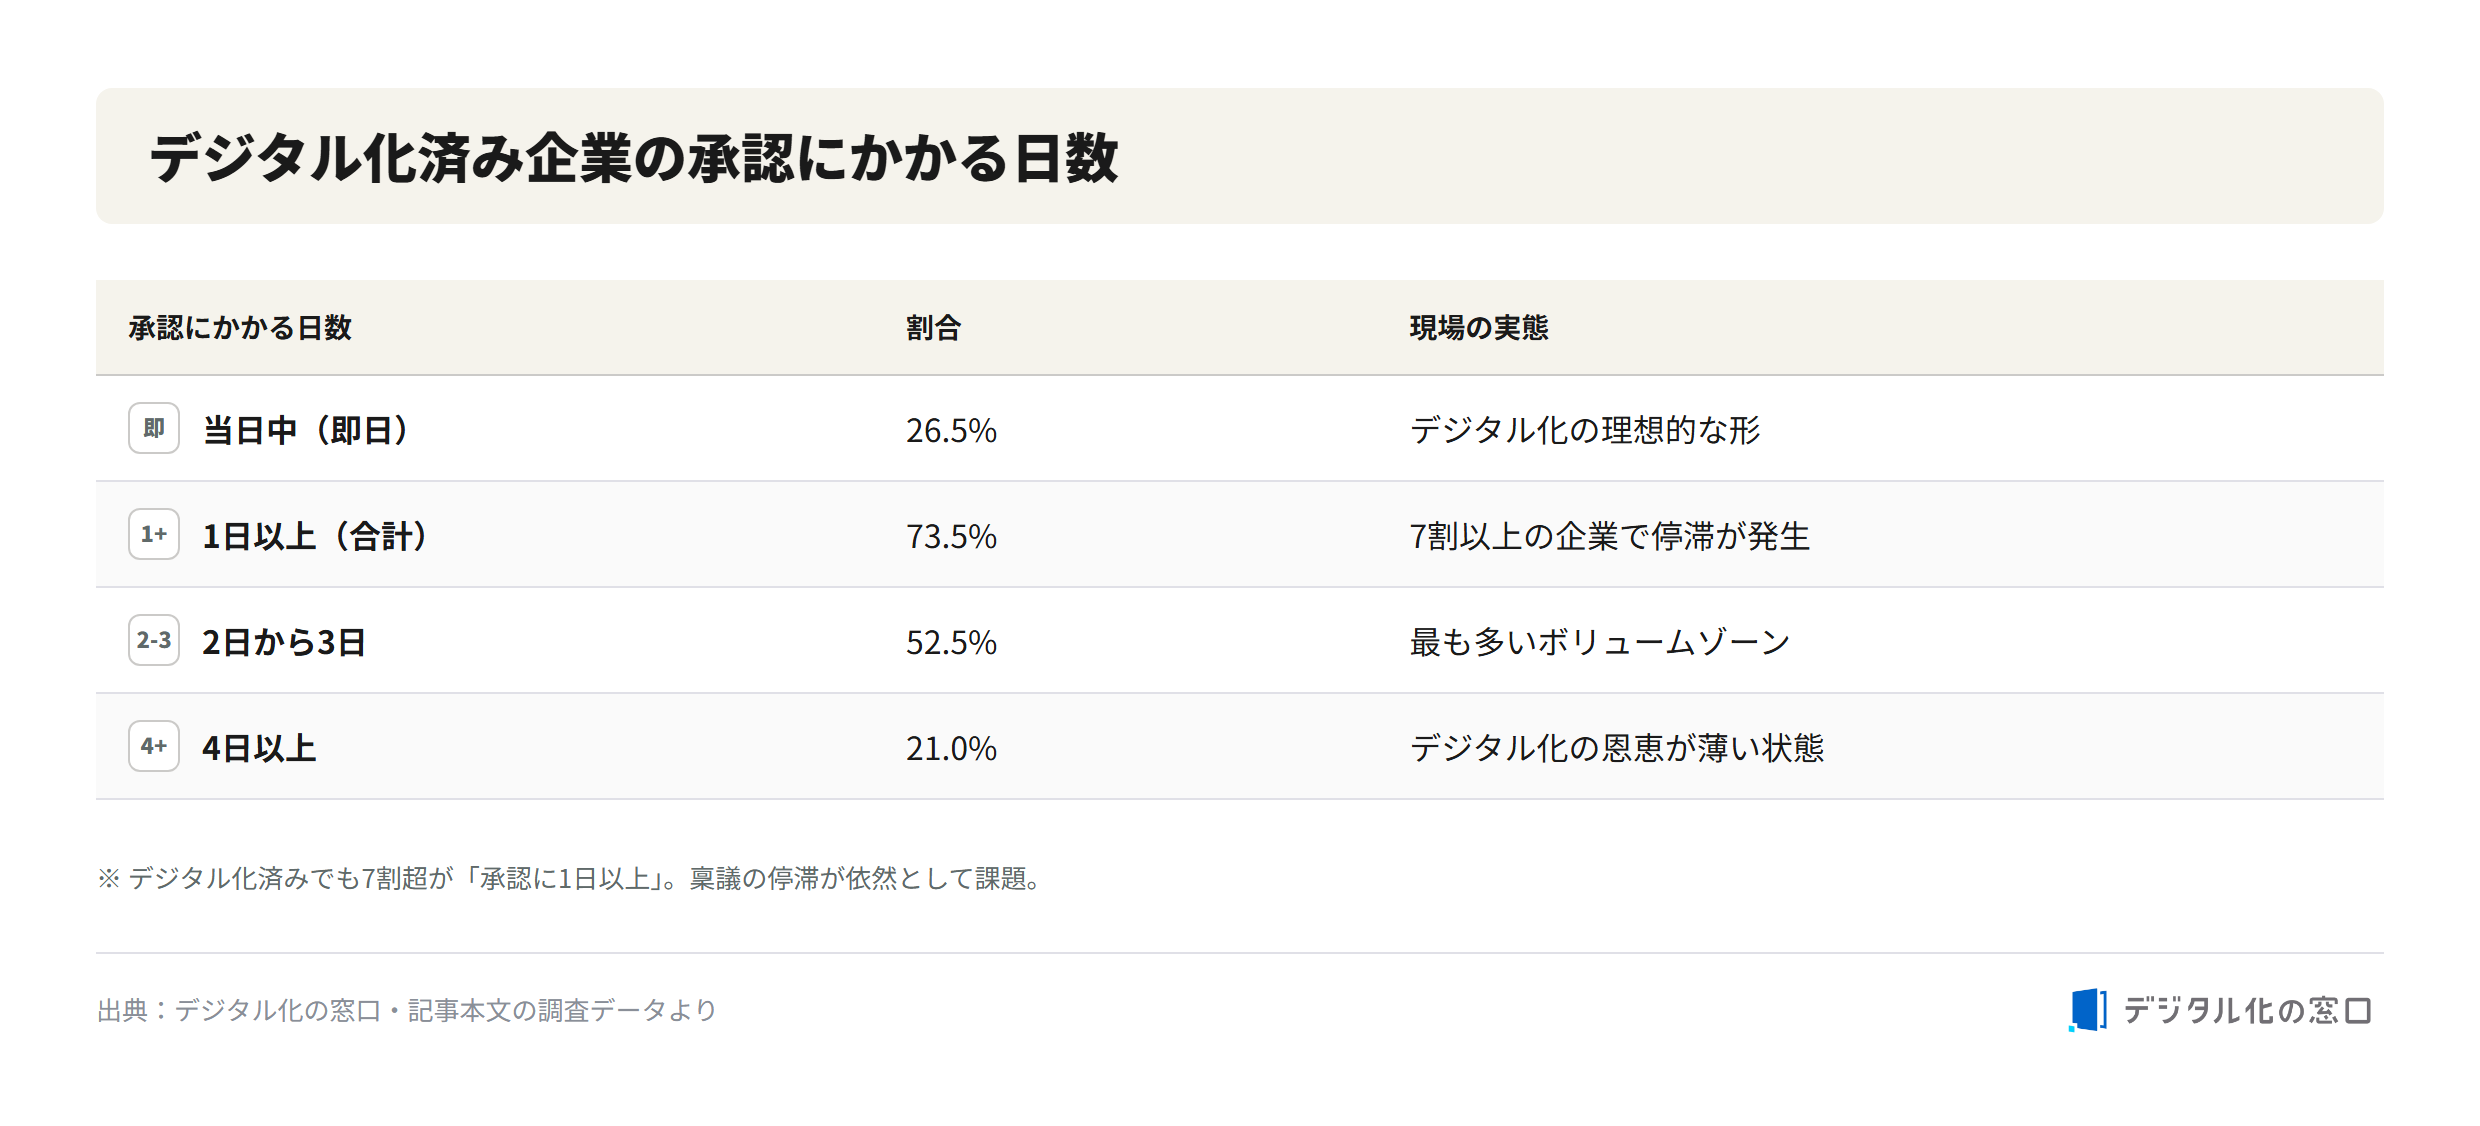Screen dimensions: 2480x1126
Task: Click the blue デジタル化の窓口 logo icon
Action: (x=2088, y=1010)
